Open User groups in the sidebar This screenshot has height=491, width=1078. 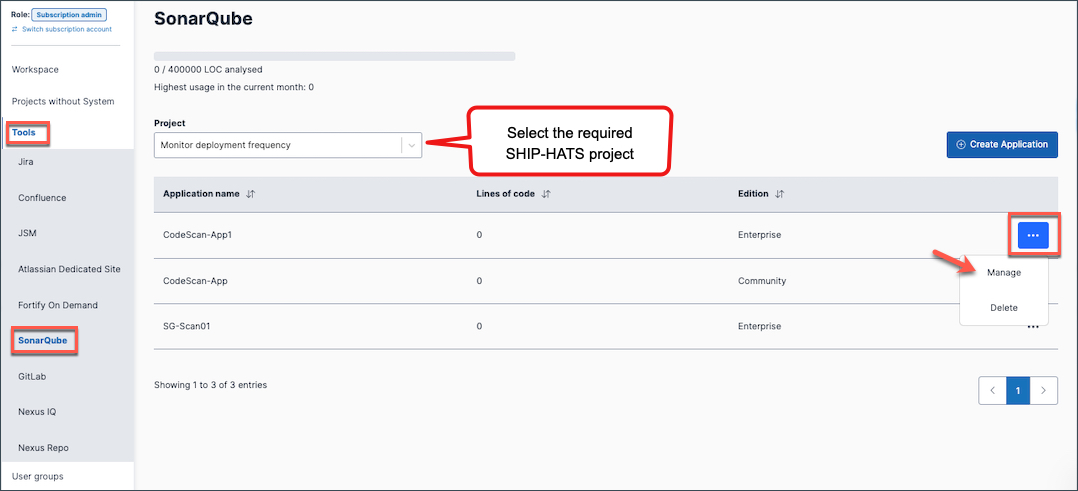point(37,476)
